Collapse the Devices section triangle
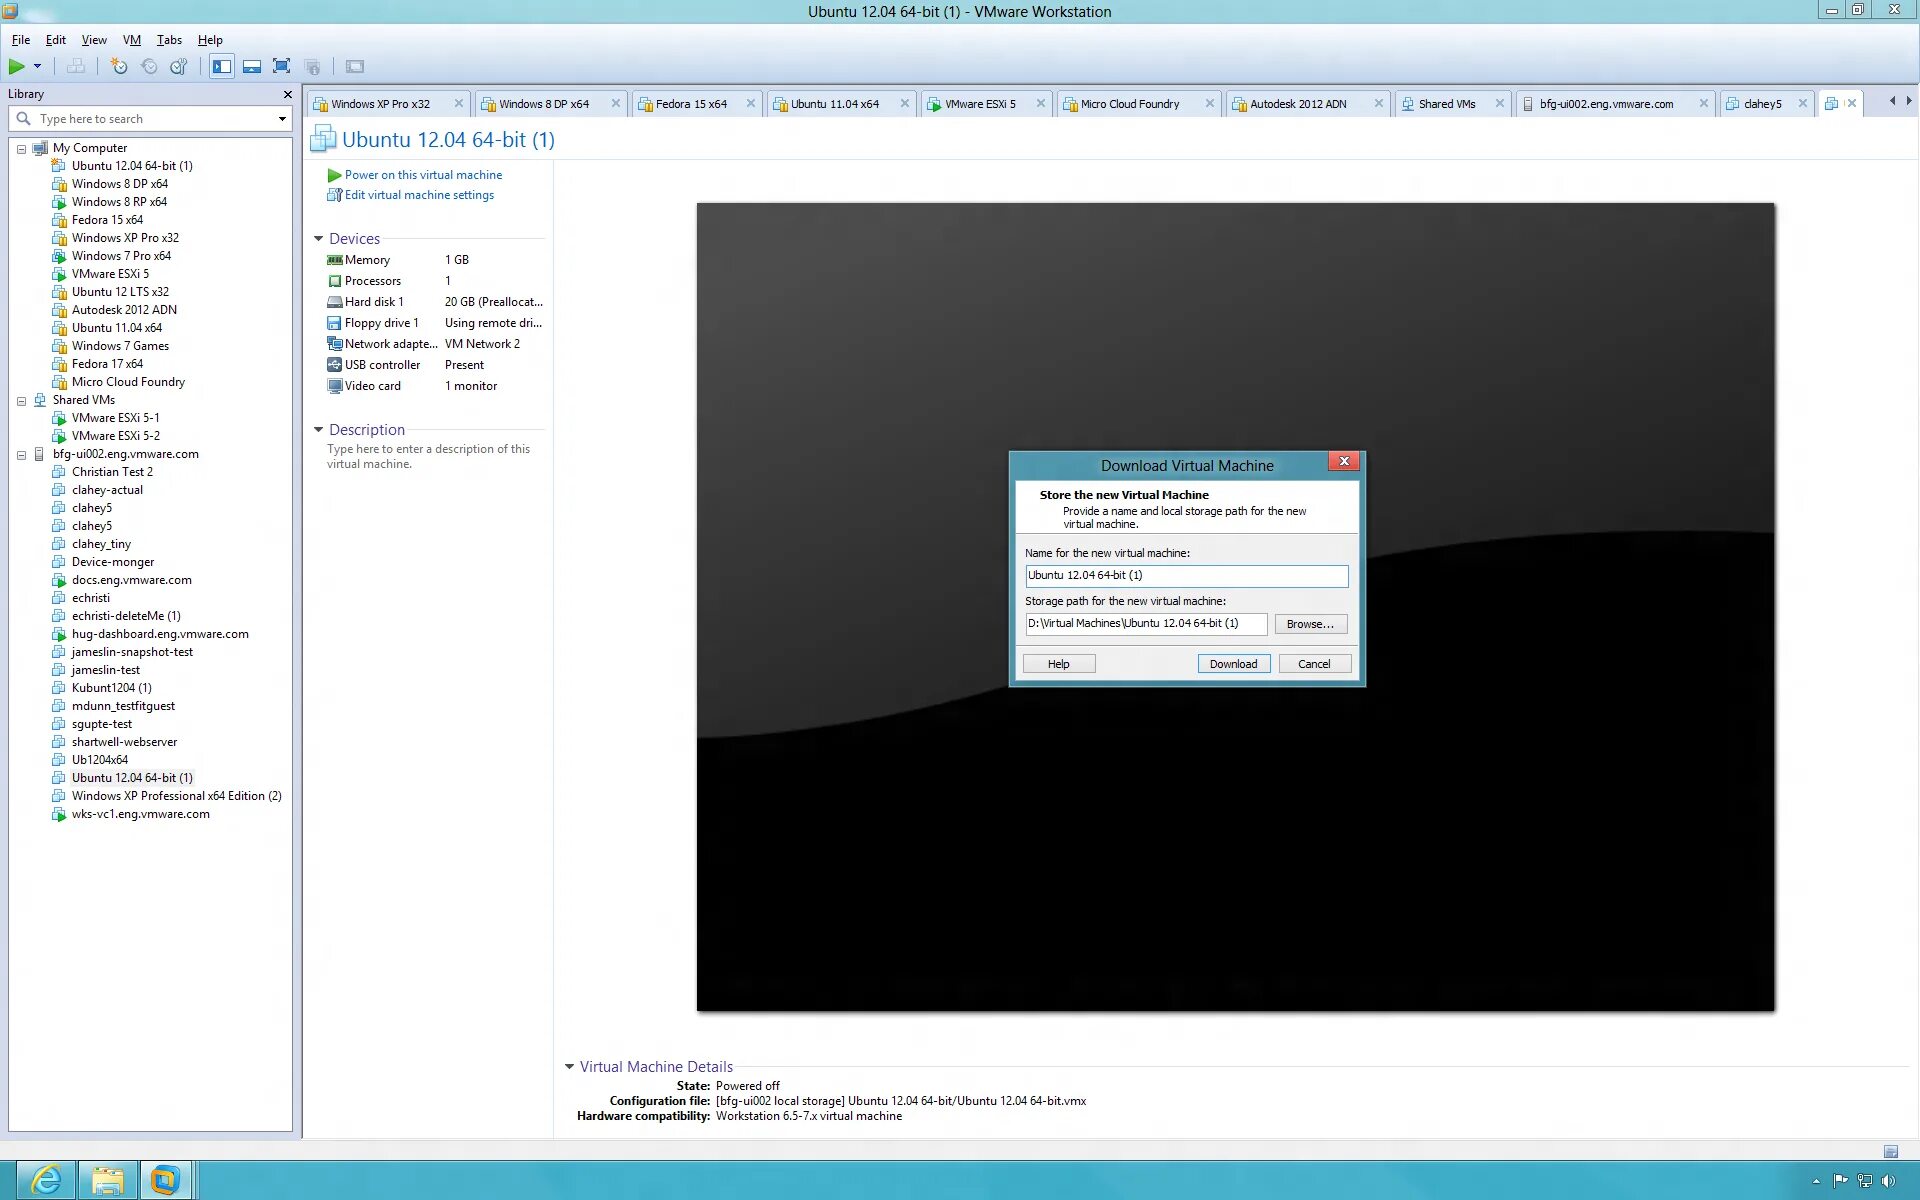1920x1200 pixels. point(318,239)
